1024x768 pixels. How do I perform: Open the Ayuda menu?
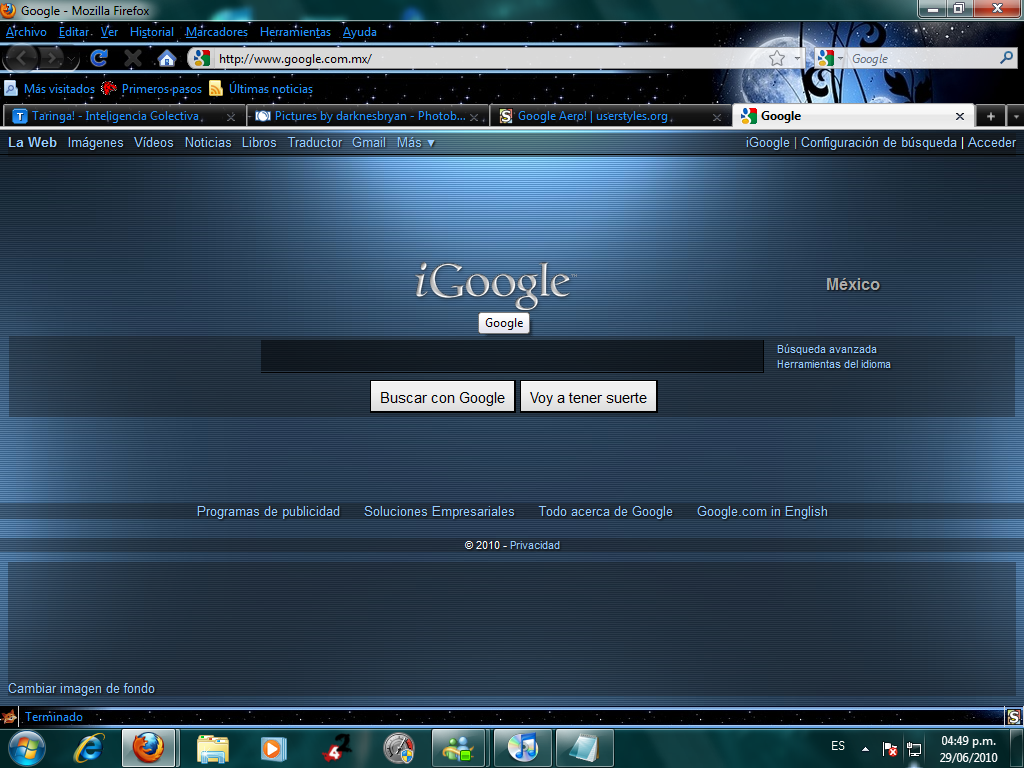pos(359,32)
